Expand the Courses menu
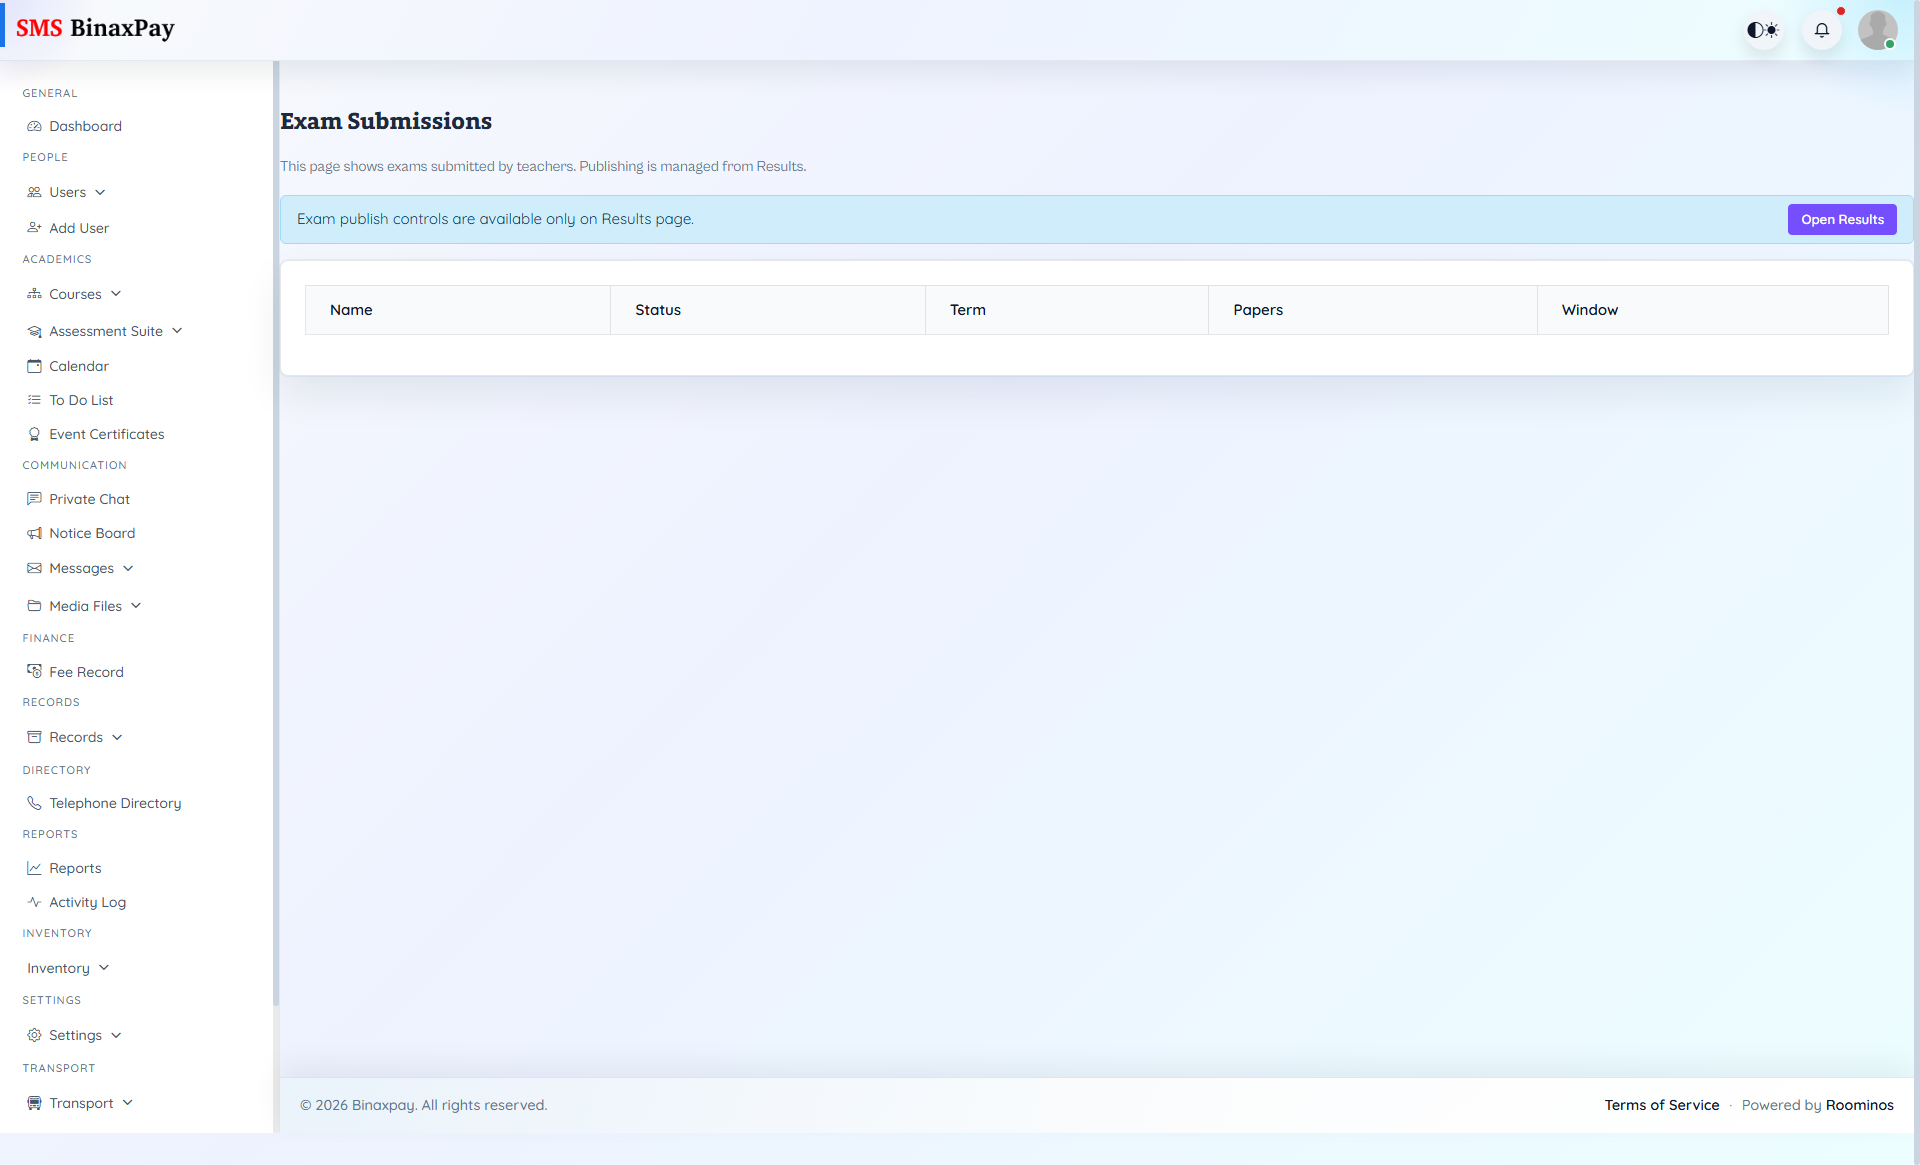The width and height of the screenshot is (1920, 1165). click(75, 294)
